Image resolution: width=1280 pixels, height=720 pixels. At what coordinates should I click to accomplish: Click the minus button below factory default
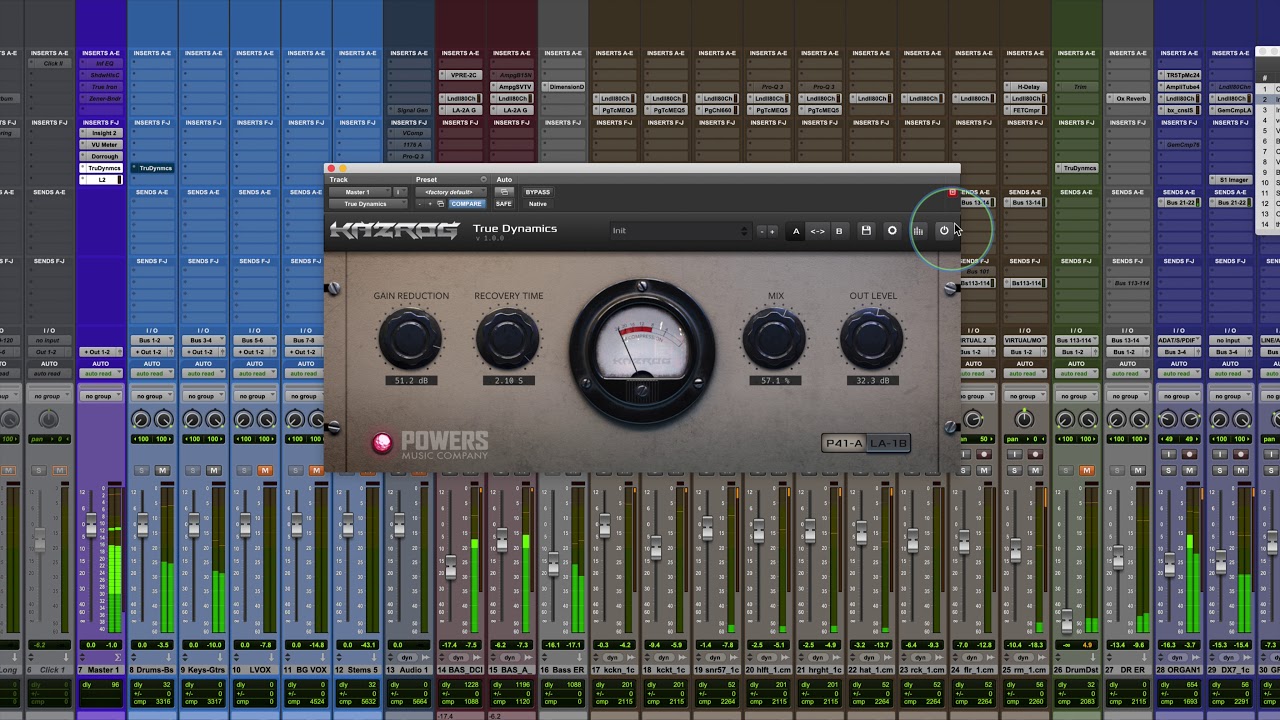420,204
